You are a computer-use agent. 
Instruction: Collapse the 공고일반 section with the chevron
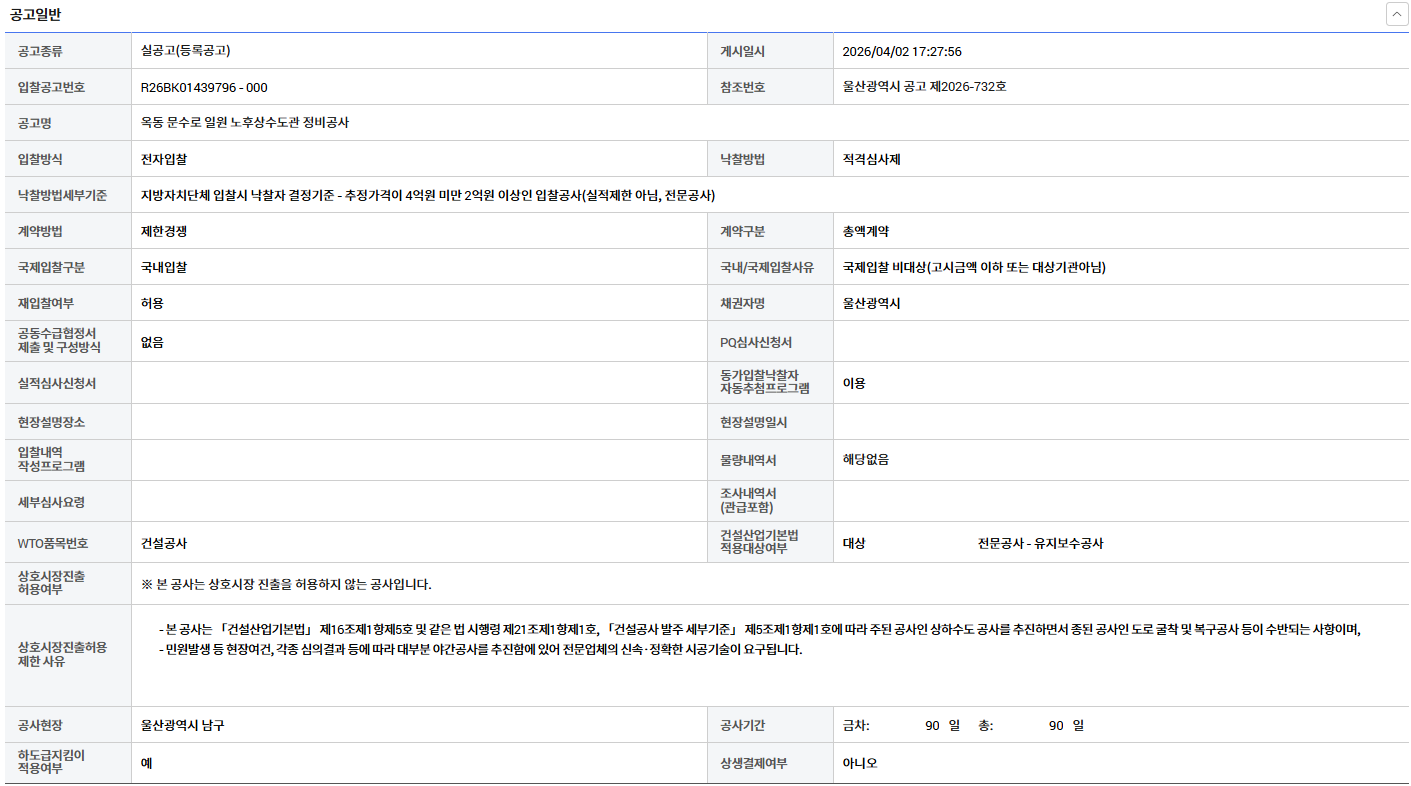(1396, 15)
